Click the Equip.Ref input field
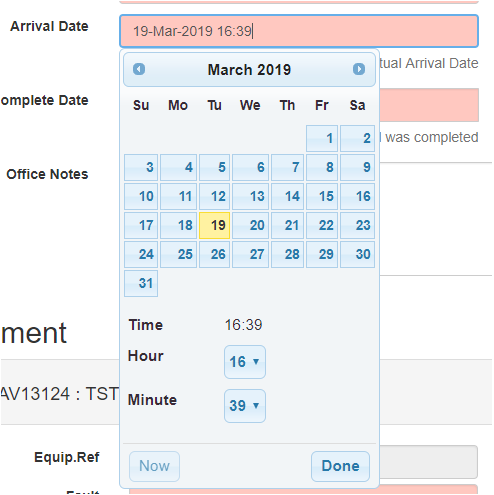Image resolution: width=494 pixels, height=495 pixels. pyautogui.click(x=428, y=462)
